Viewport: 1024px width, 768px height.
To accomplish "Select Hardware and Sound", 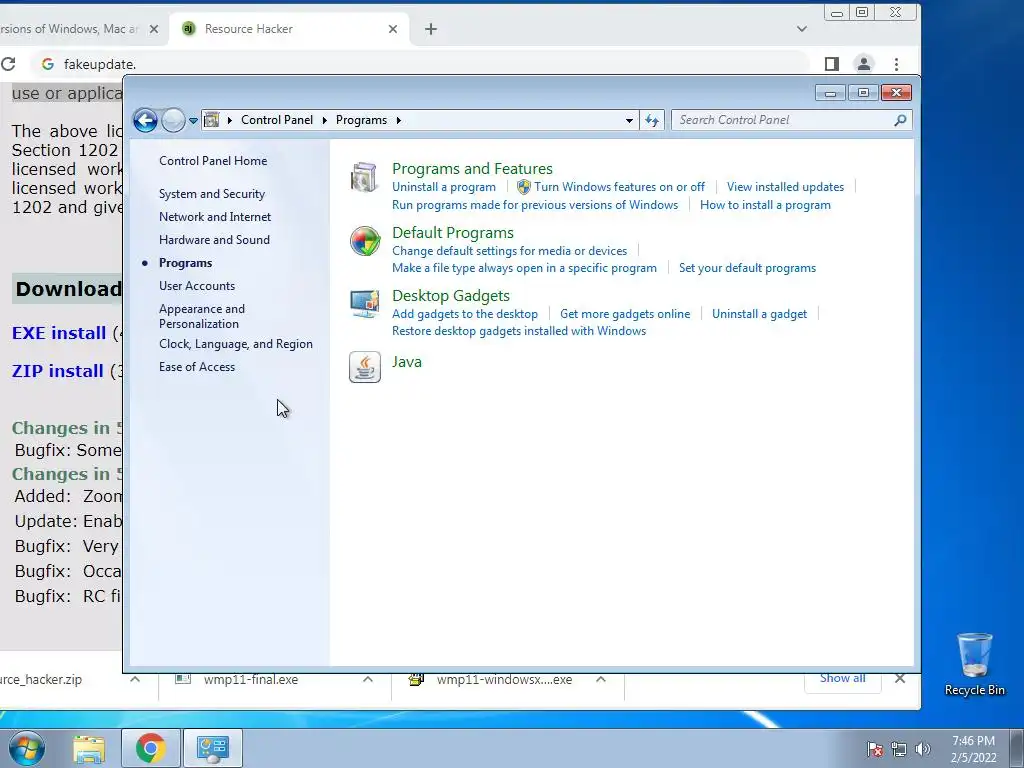I will (x=214, y=240).
